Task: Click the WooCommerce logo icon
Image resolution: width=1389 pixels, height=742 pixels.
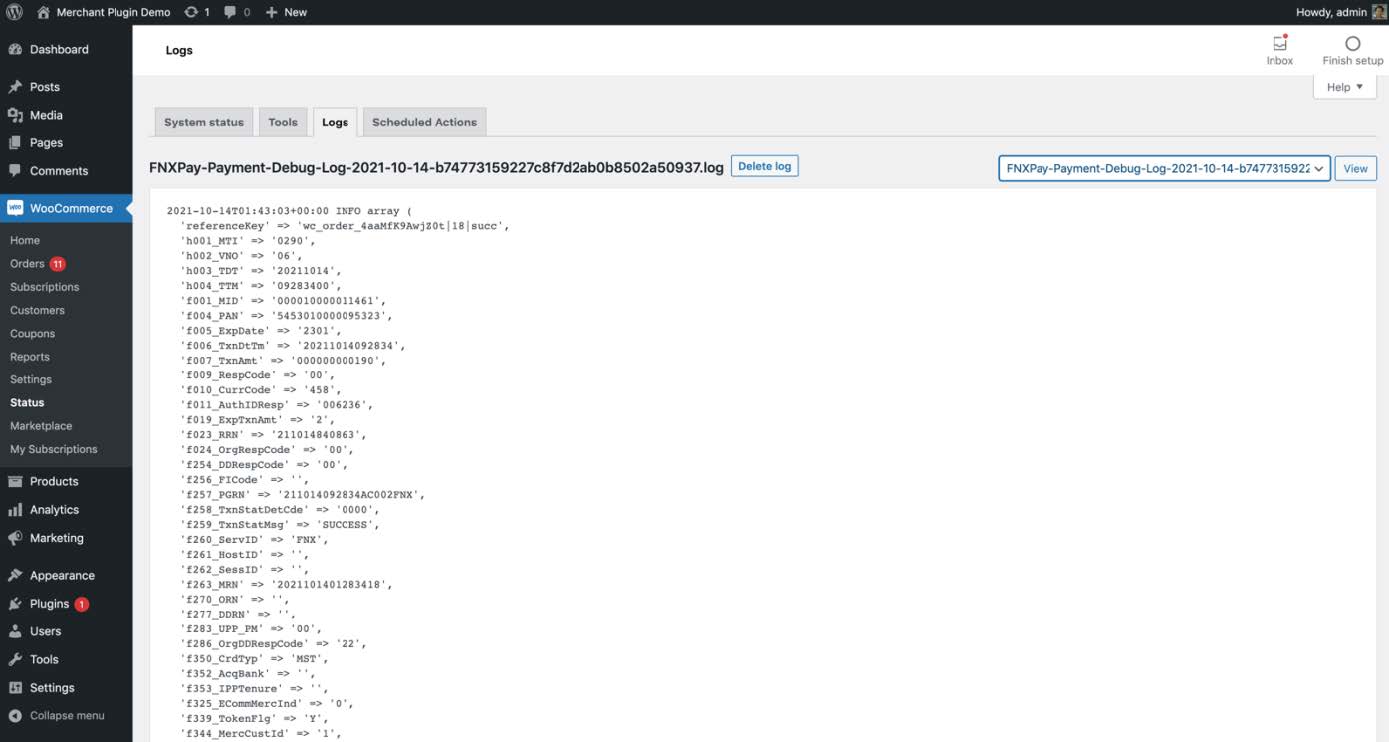Action: [15, 208]
